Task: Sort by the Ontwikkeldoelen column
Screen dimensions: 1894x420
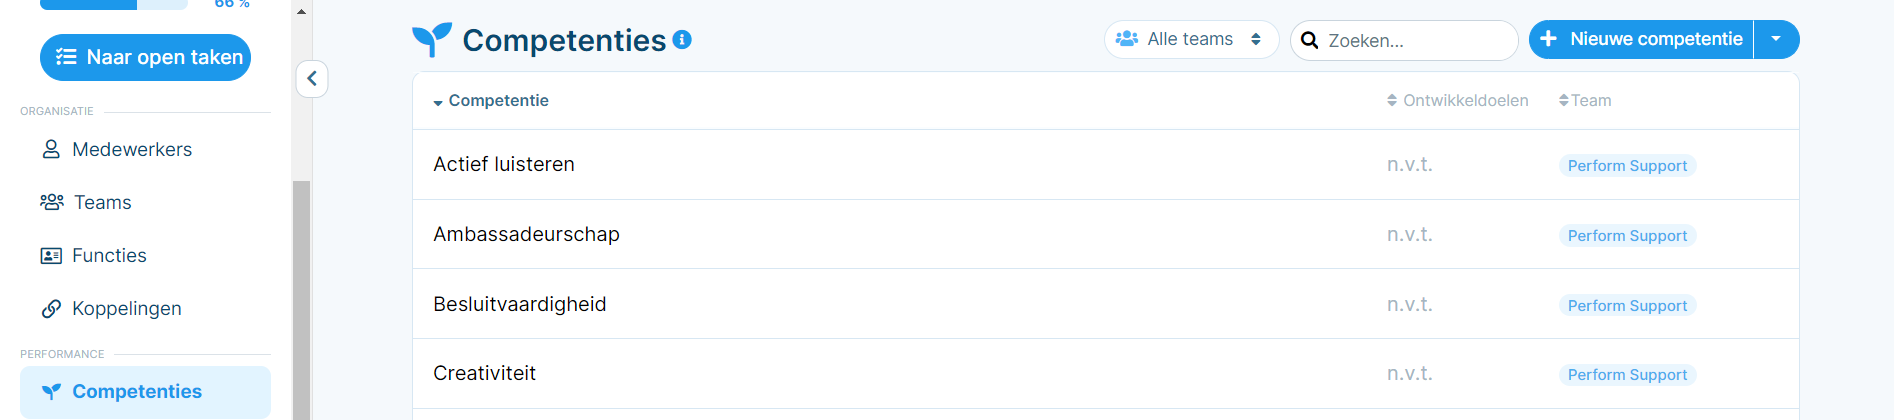Action: tap(1457, 101)
